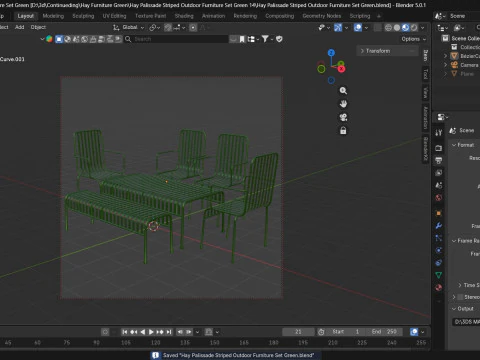Select rendered viewport shading

coord(414,28)
